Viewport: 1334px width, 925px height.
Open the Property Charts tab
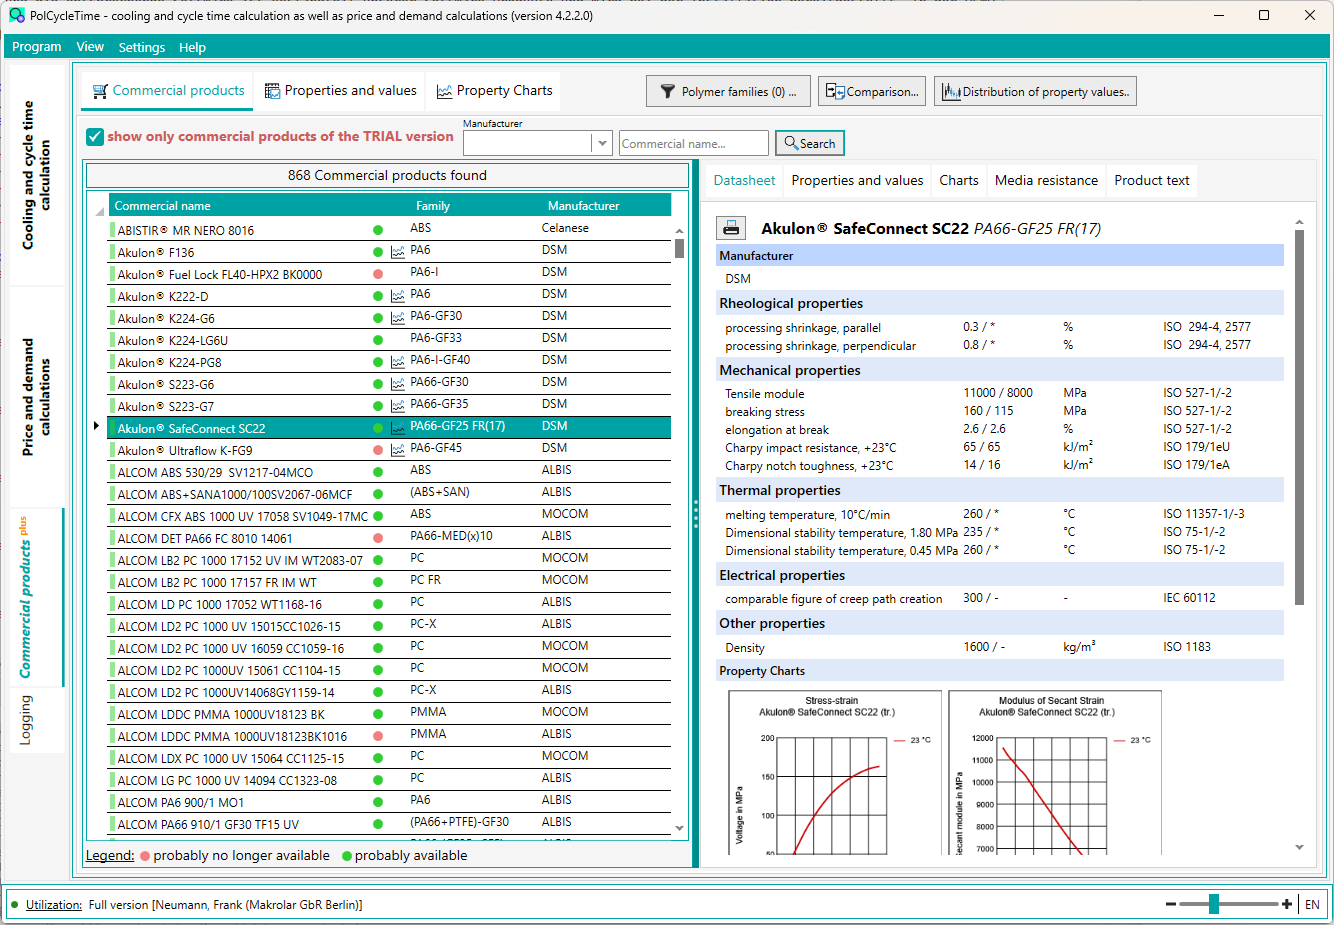point(495,91)
